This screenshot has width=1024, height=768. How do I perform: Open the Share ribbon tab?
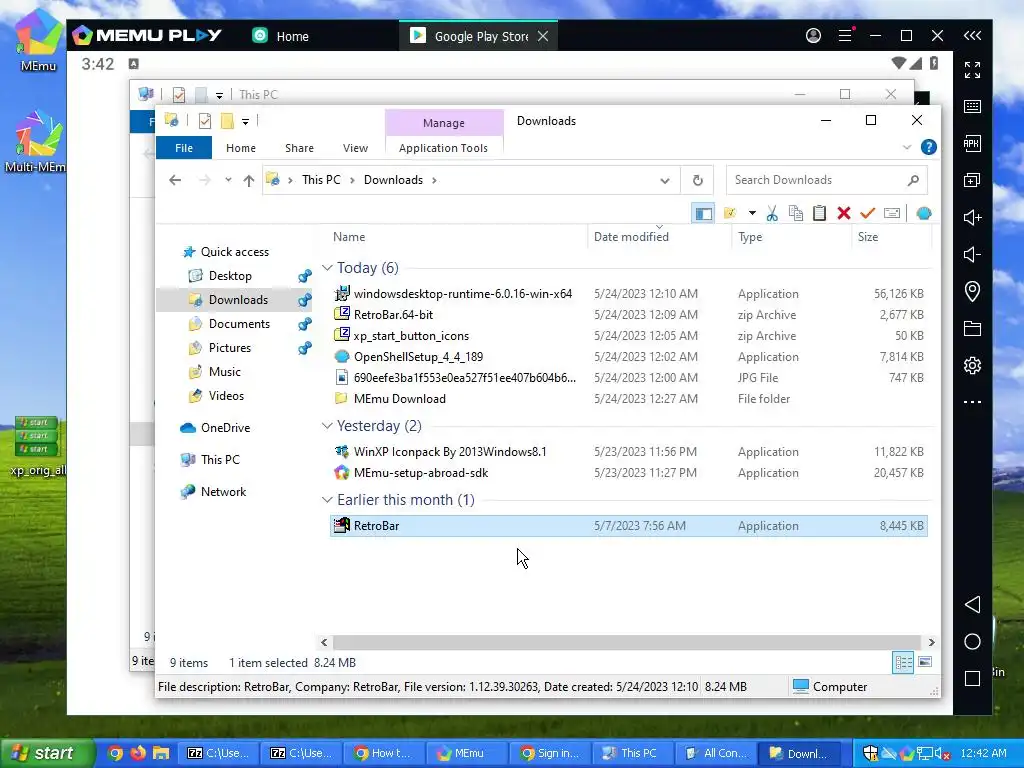299,148
